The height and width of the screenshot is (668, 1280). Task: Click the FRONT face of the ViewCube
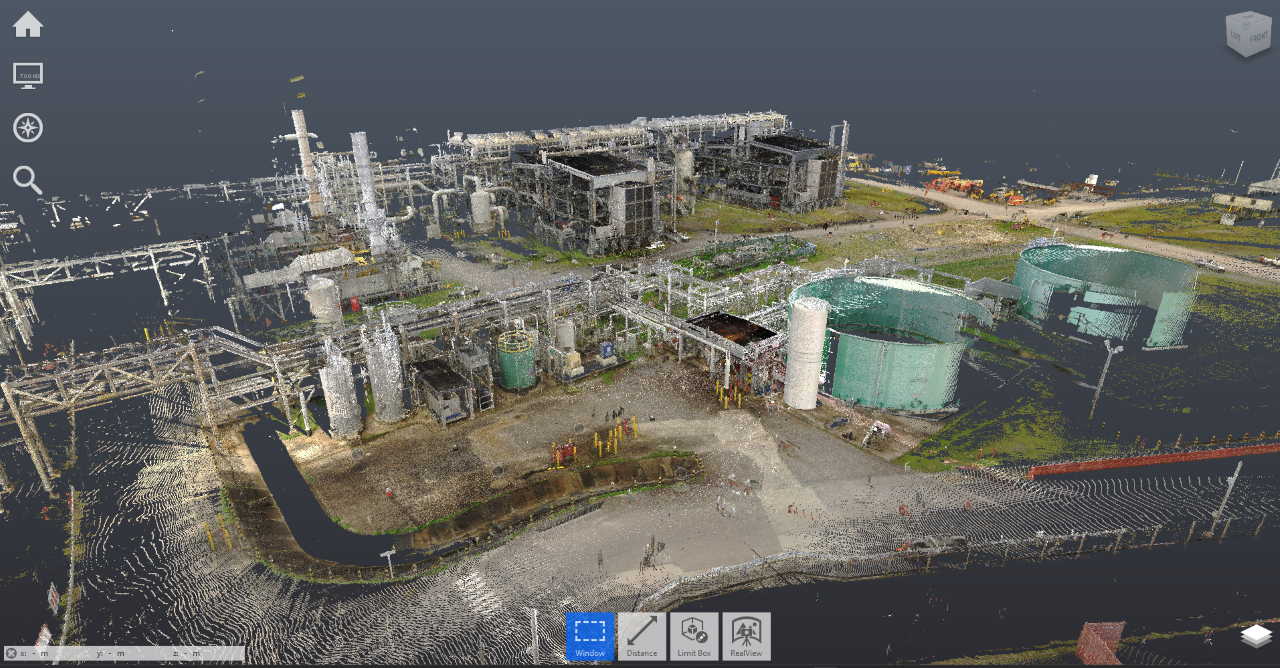click(x=1259, y=39)
